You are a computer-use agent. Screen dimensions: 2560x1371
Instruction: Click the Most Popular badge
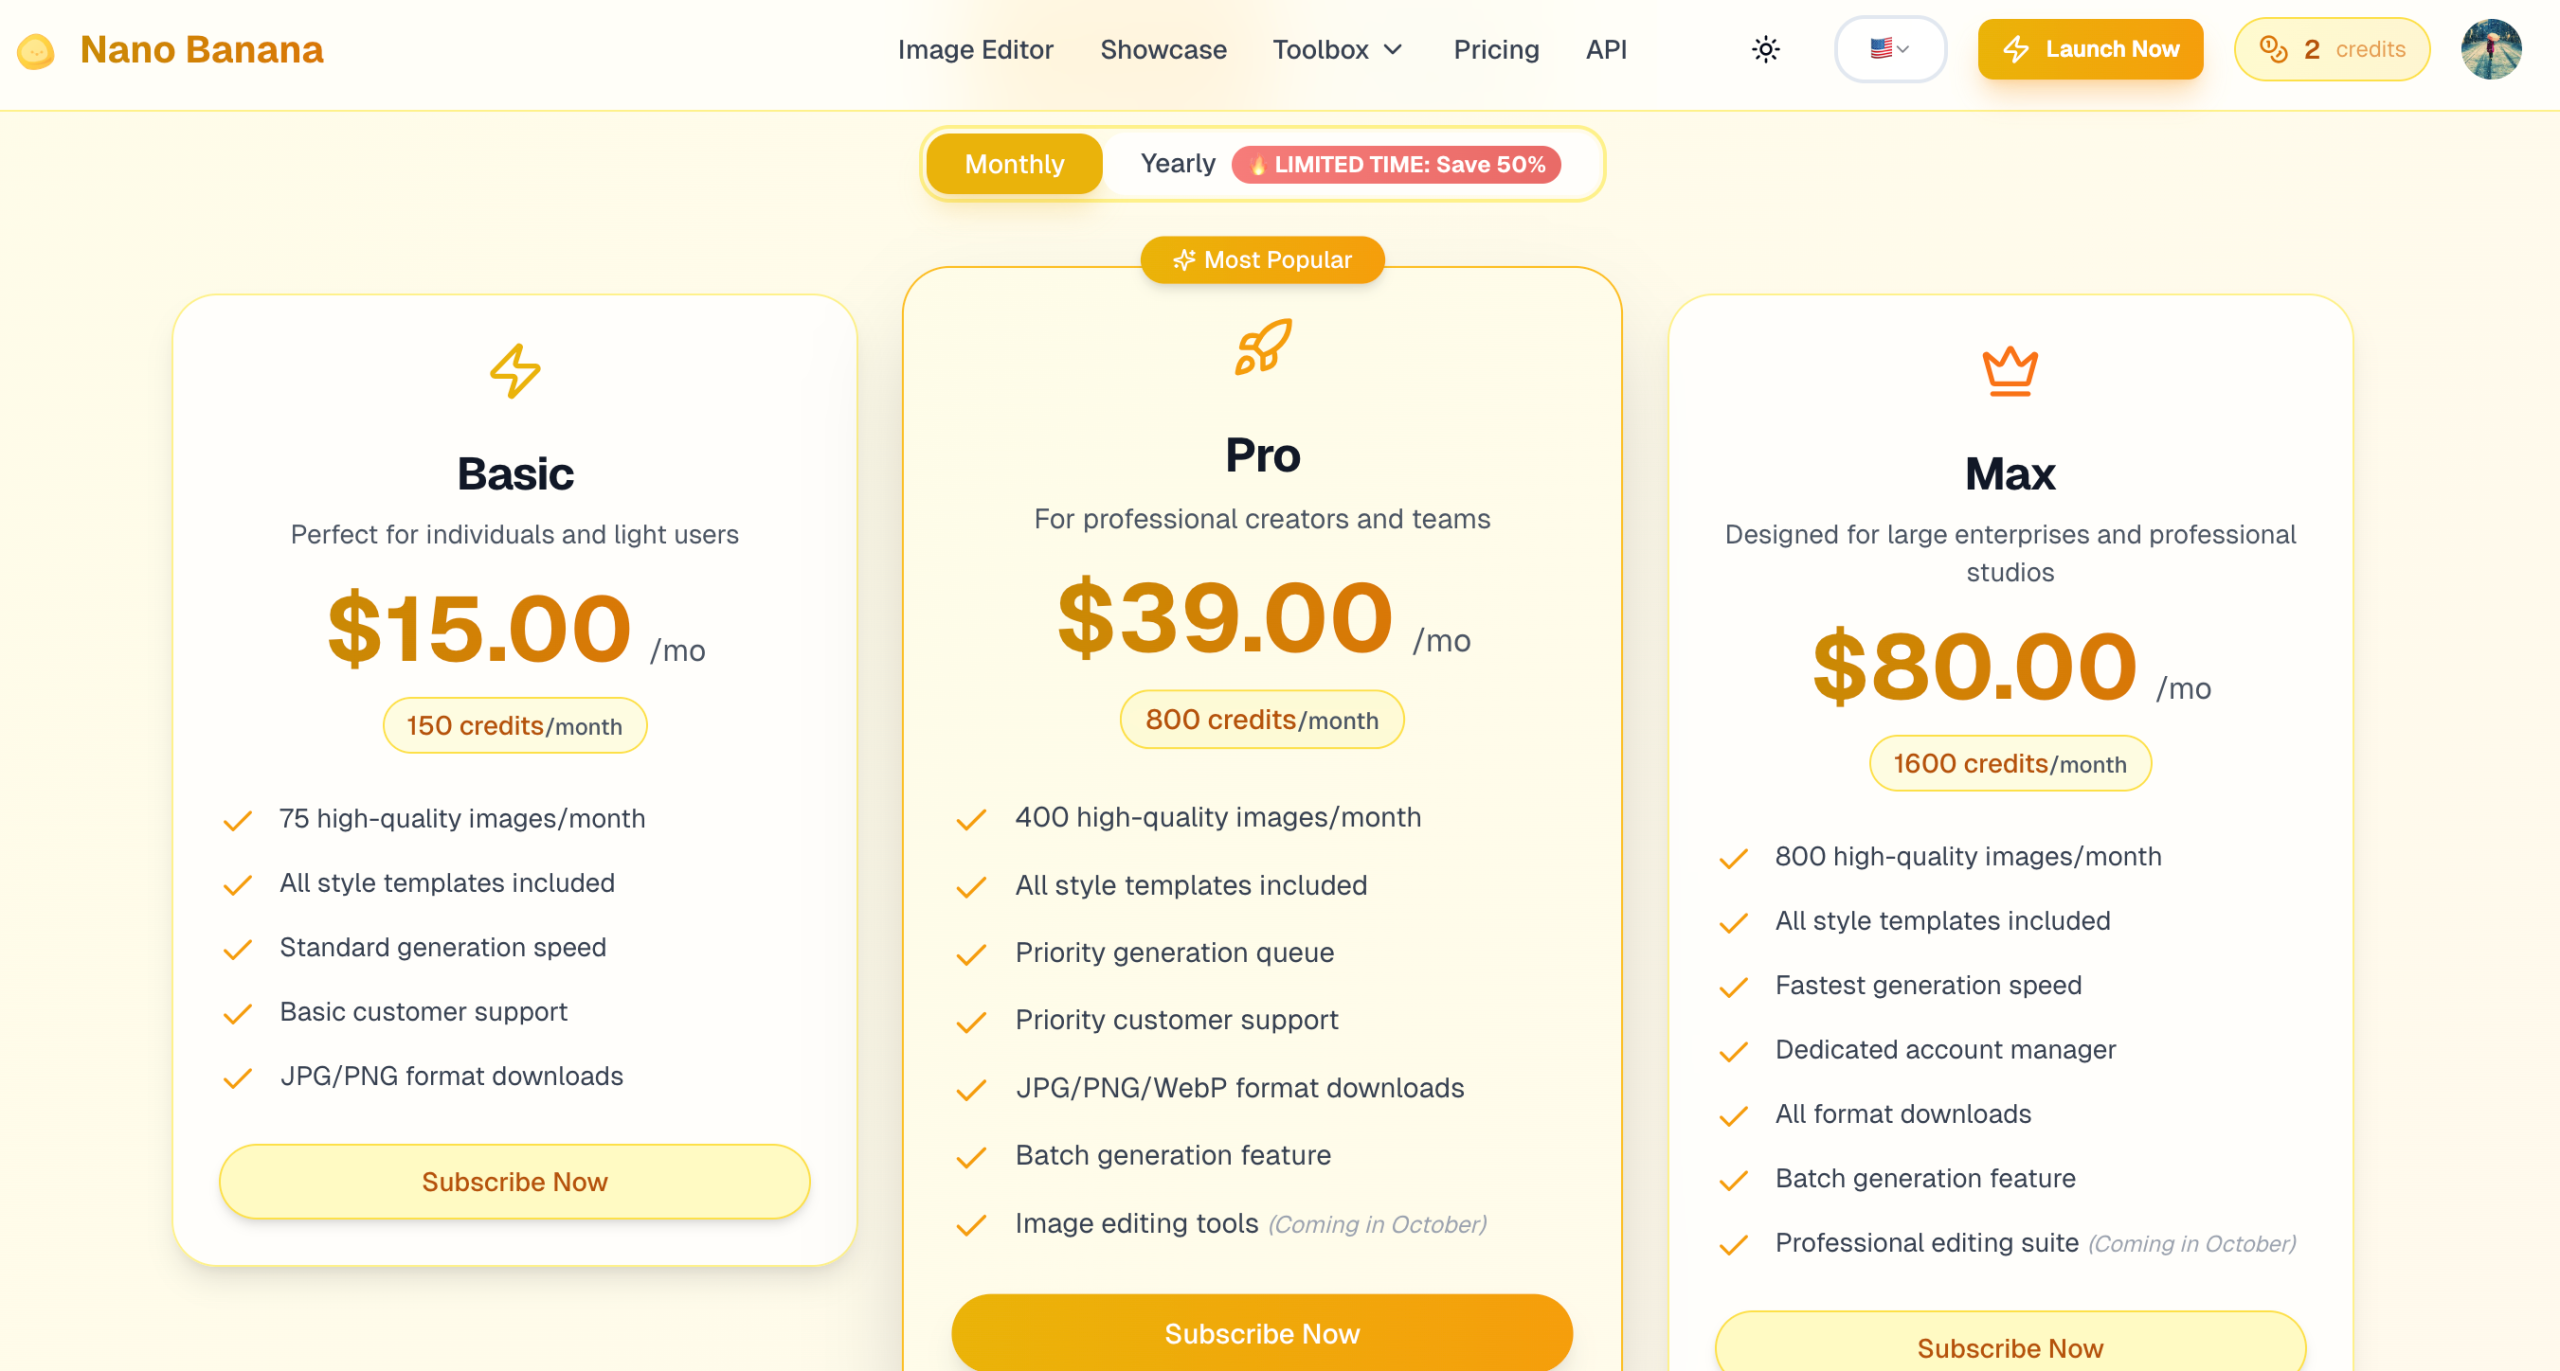tap(1263, 260)
